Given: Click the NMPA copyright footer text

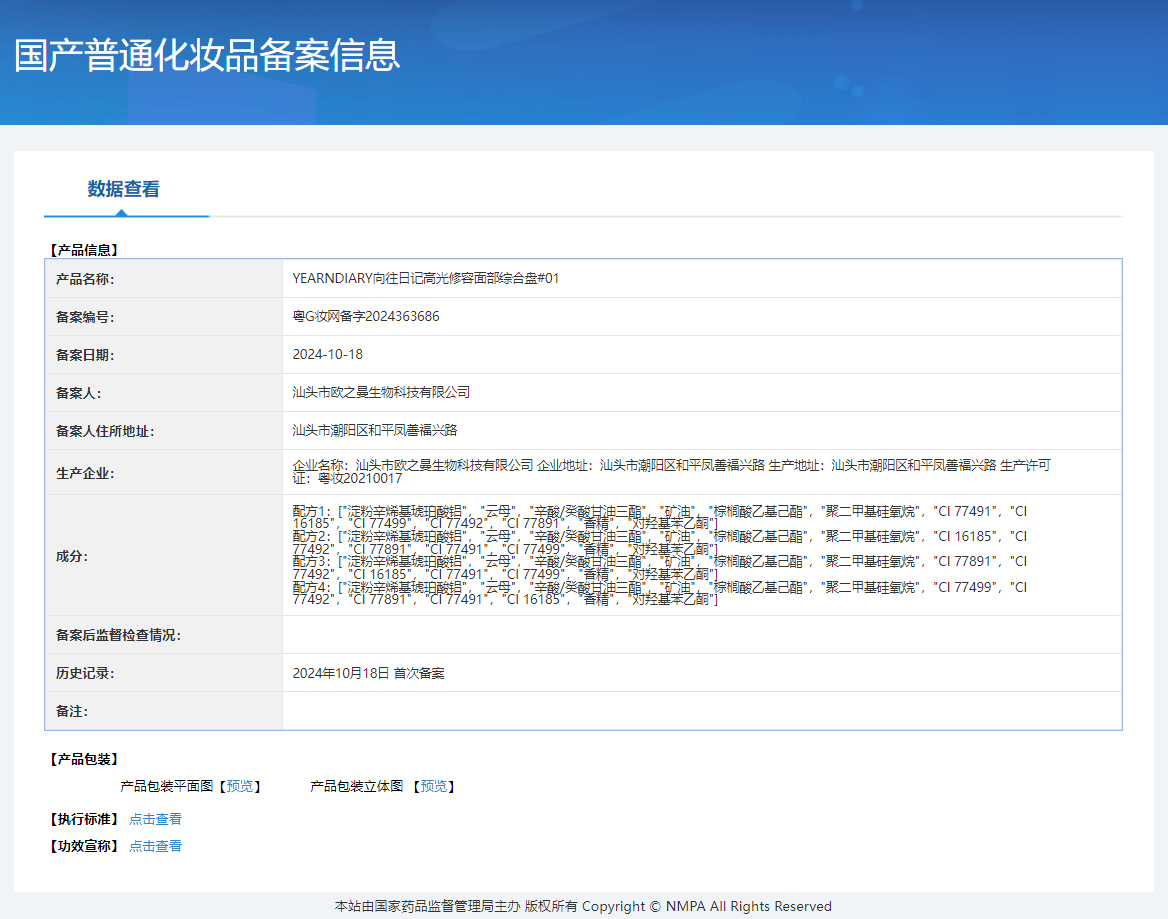Looking at the screenshot, I should click(x=583, y=906).
